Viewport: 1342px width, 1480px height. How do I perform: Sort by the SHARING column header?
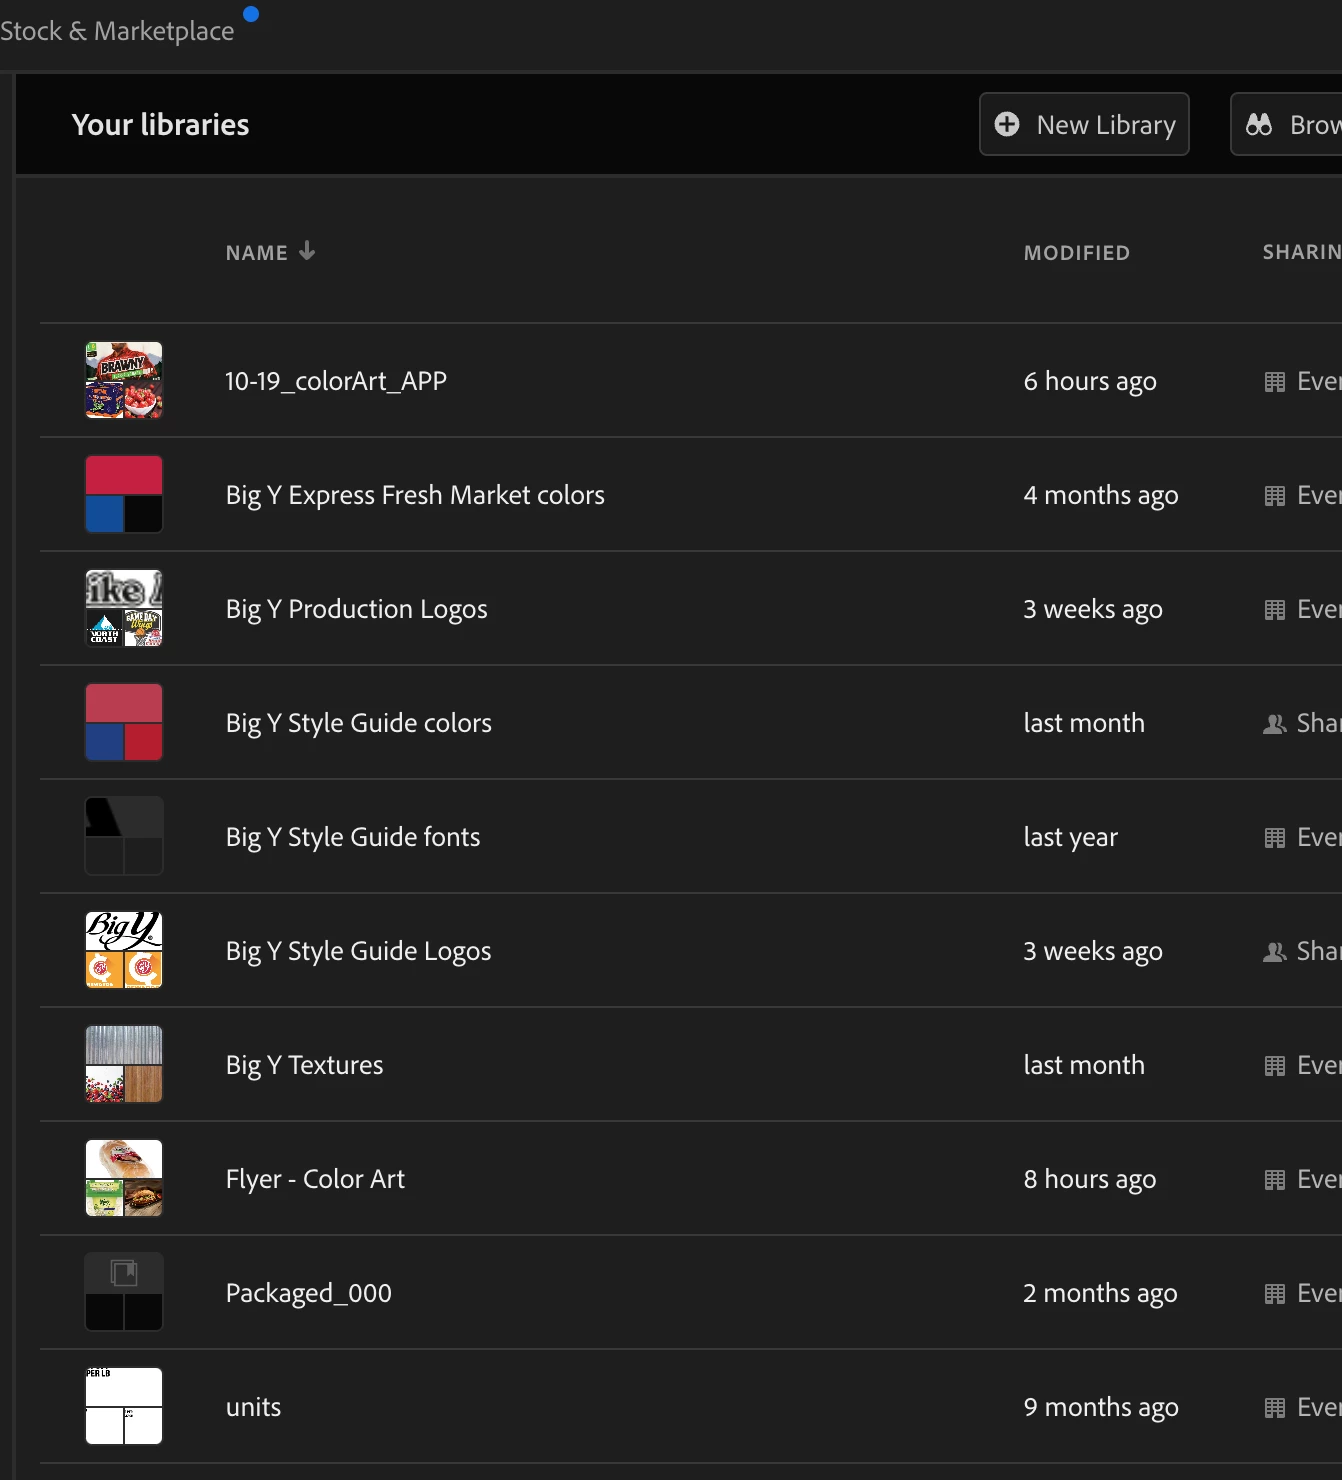[x=1302, y=252]
